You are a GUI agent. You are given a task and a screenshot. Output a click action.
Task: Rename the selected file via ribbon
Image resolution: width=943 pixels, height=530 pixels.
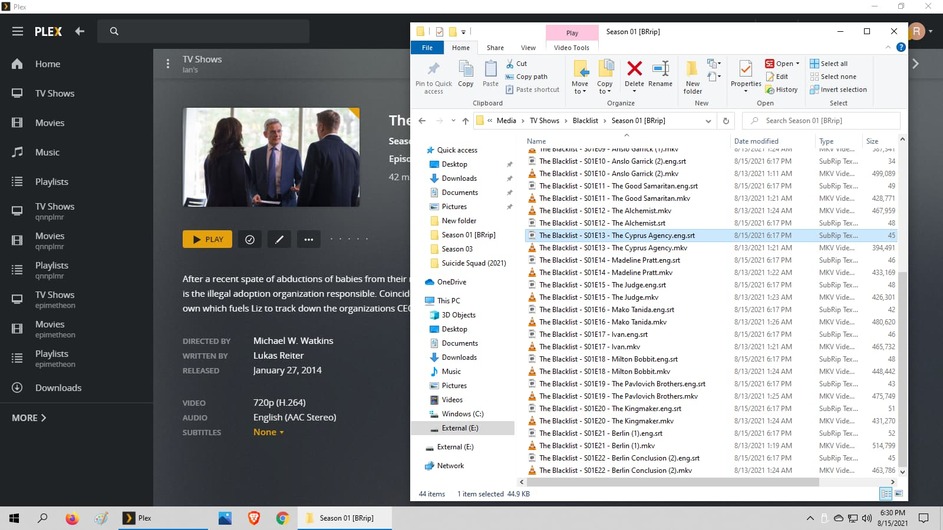pyautogui.click(x=660, y=74)
